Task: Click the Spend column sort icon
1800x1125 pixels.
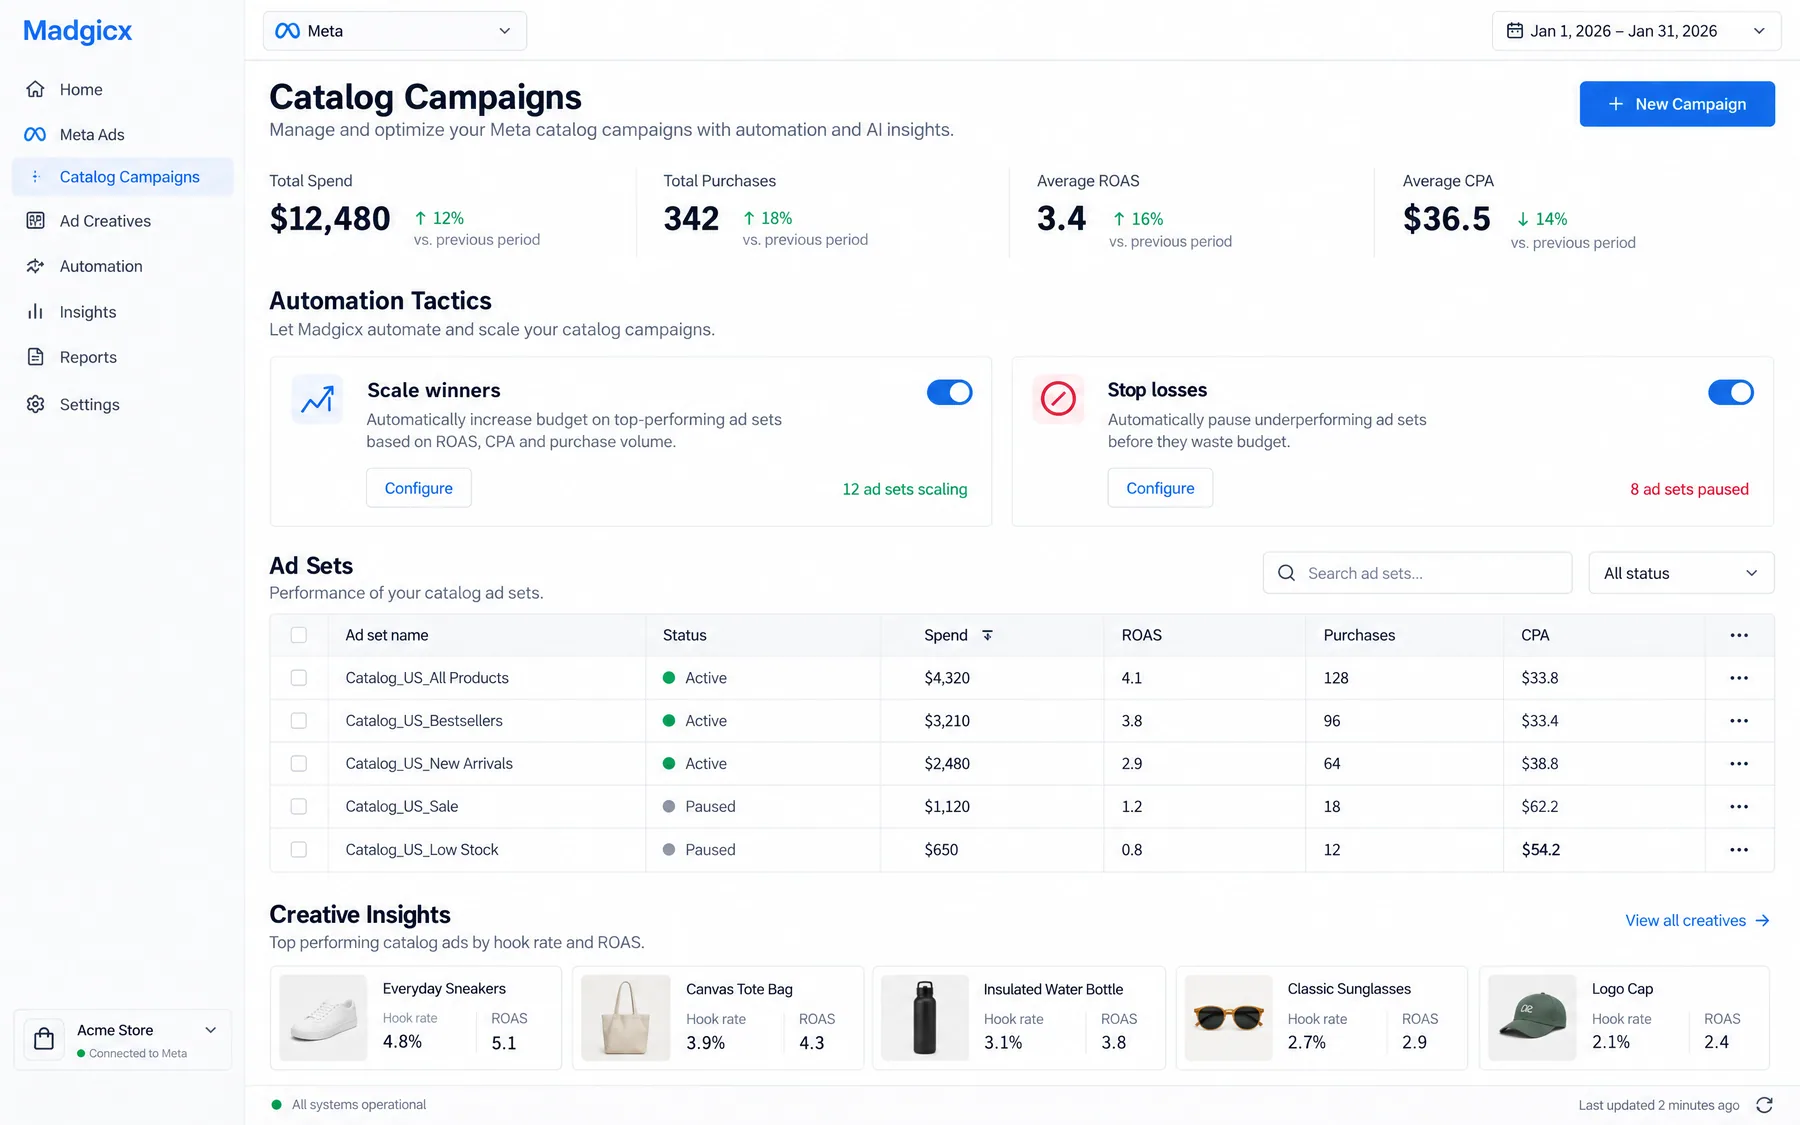Action: point(987,635)
